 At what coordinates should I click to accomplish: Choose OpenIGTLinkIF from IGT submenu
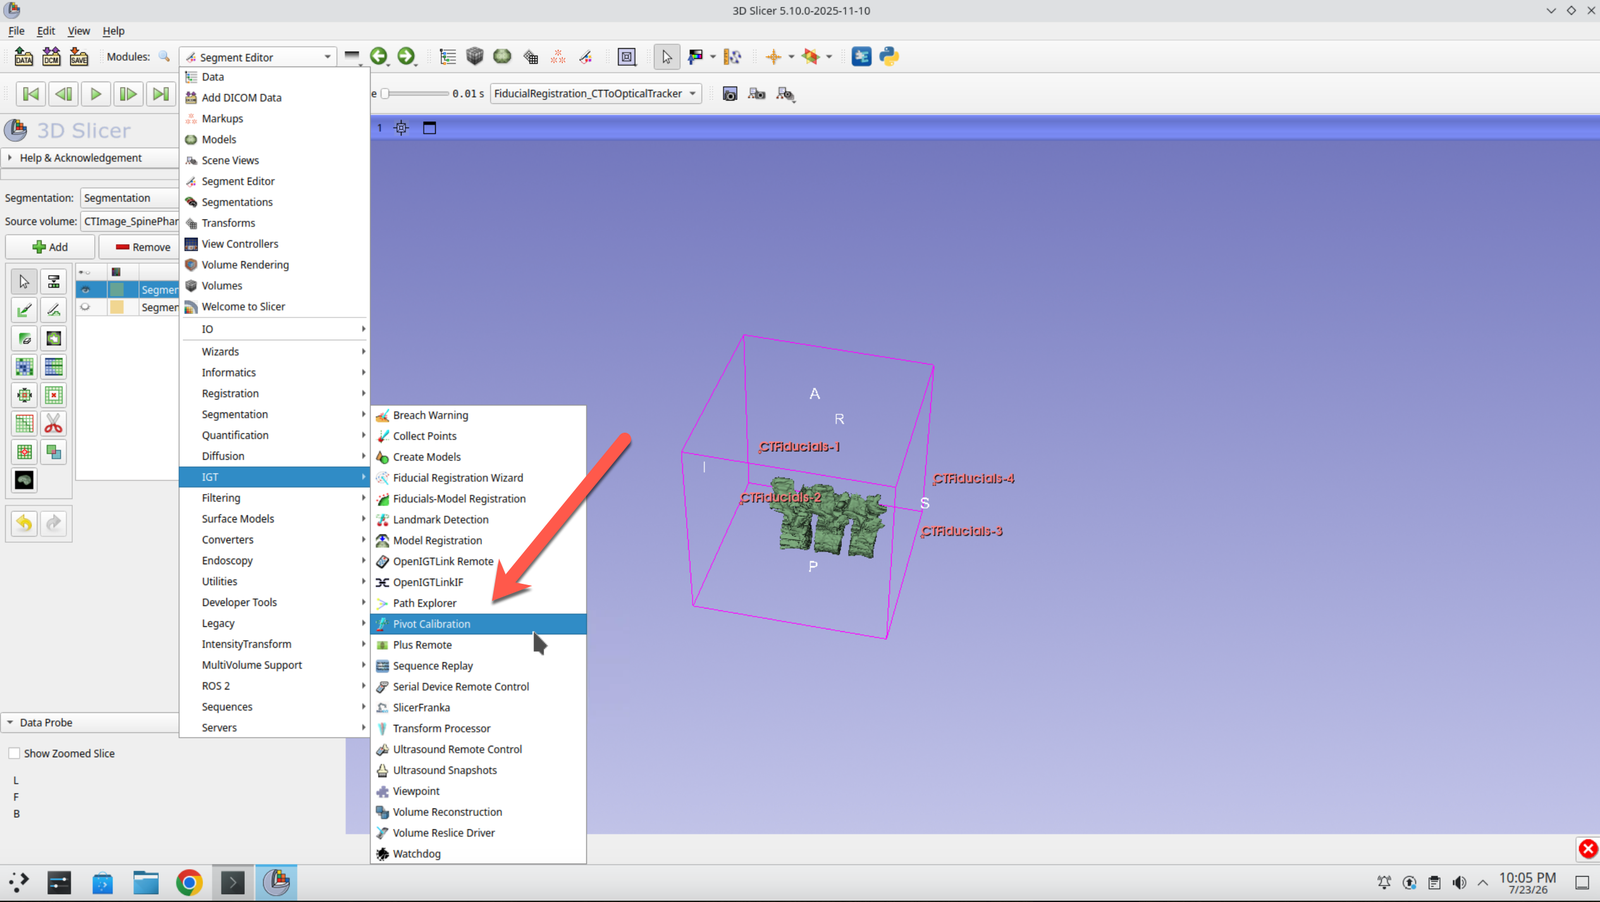pos(478,582)
